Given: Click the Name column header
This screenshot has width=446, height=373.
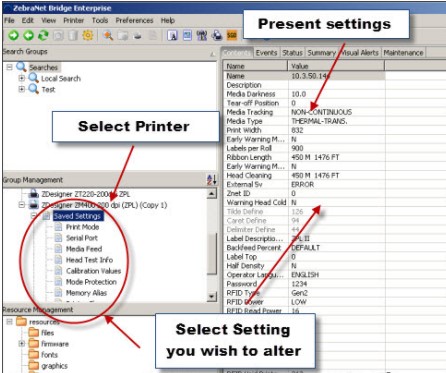Looking at the screenshot, I should point(255,66).
